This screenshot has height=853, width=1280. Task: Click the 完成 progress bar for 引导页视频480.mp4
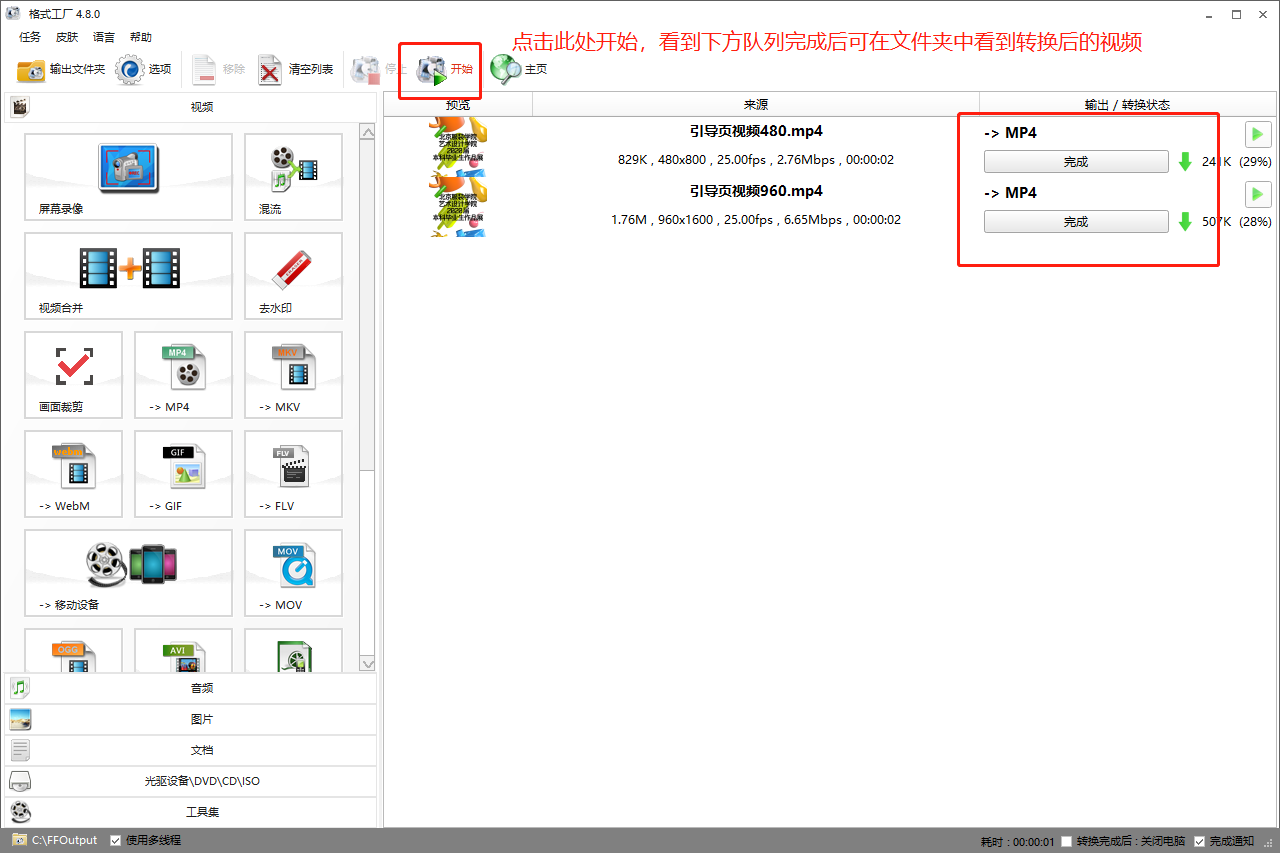(1075, 162)
